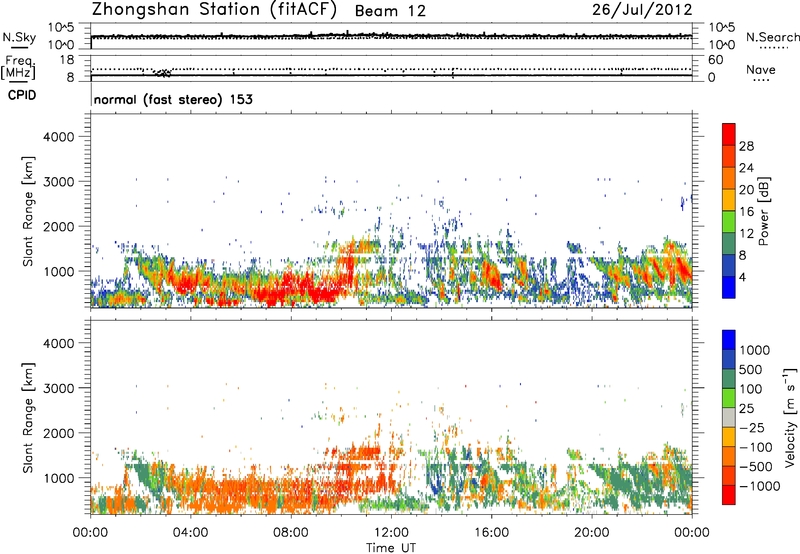Select 3000 tick on power panel axis

click(x=58, y=182)
